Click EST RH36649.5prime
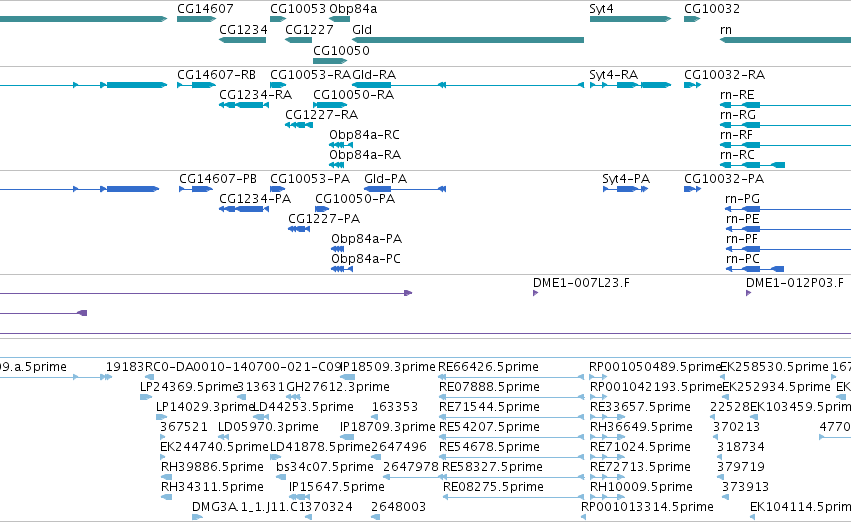Viewport: 851px width, 522px height. 641,427
